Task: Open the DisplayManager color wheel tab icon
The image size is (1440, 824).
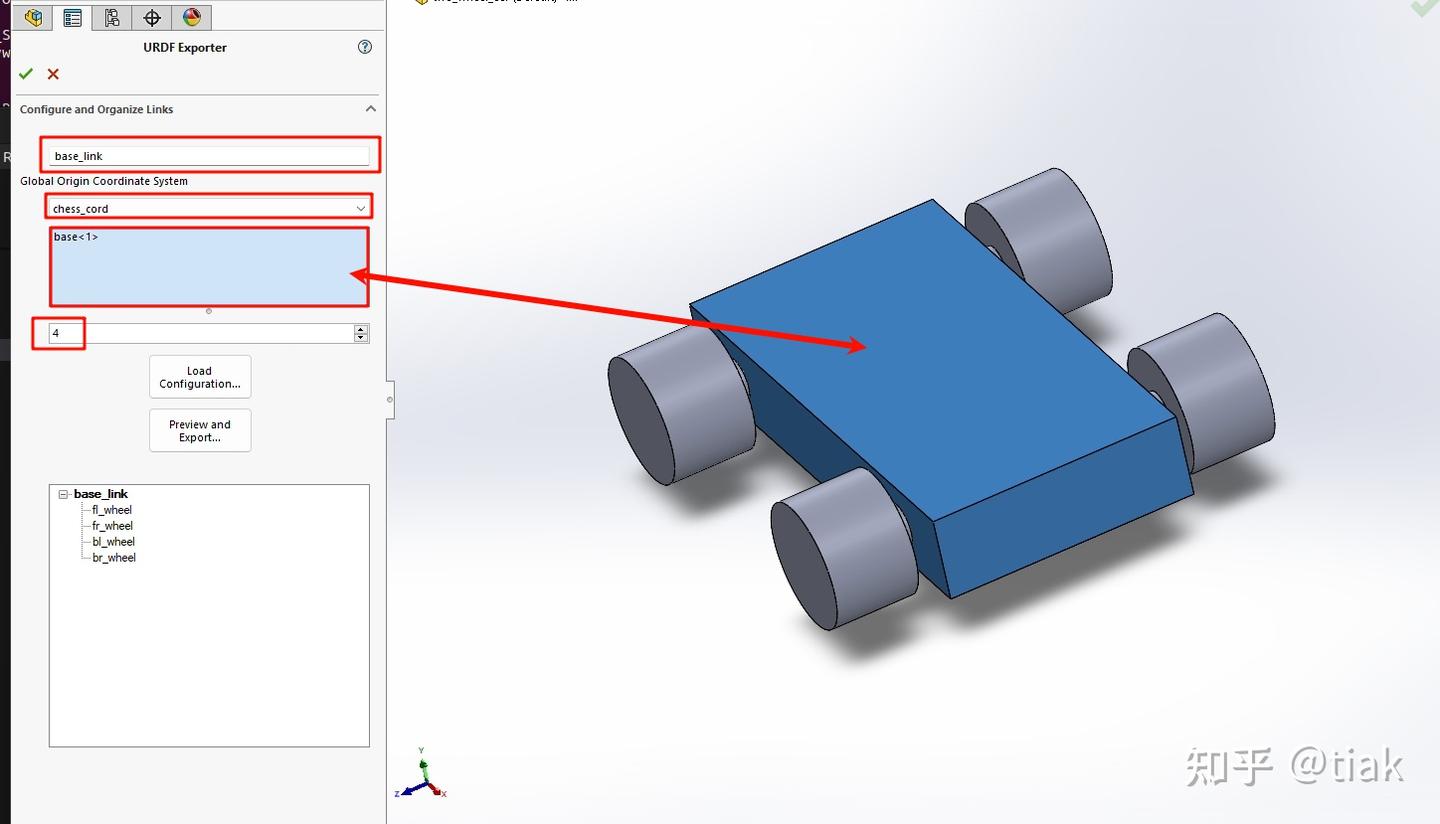Action: [x=191, y=17]
